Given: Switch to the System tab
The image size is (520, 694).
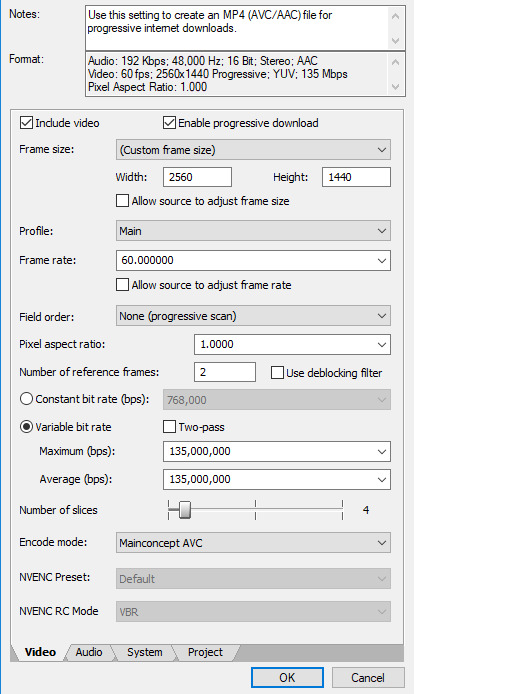Looking at the screenshot, I should pyautogui.click(x=144, y=652).
